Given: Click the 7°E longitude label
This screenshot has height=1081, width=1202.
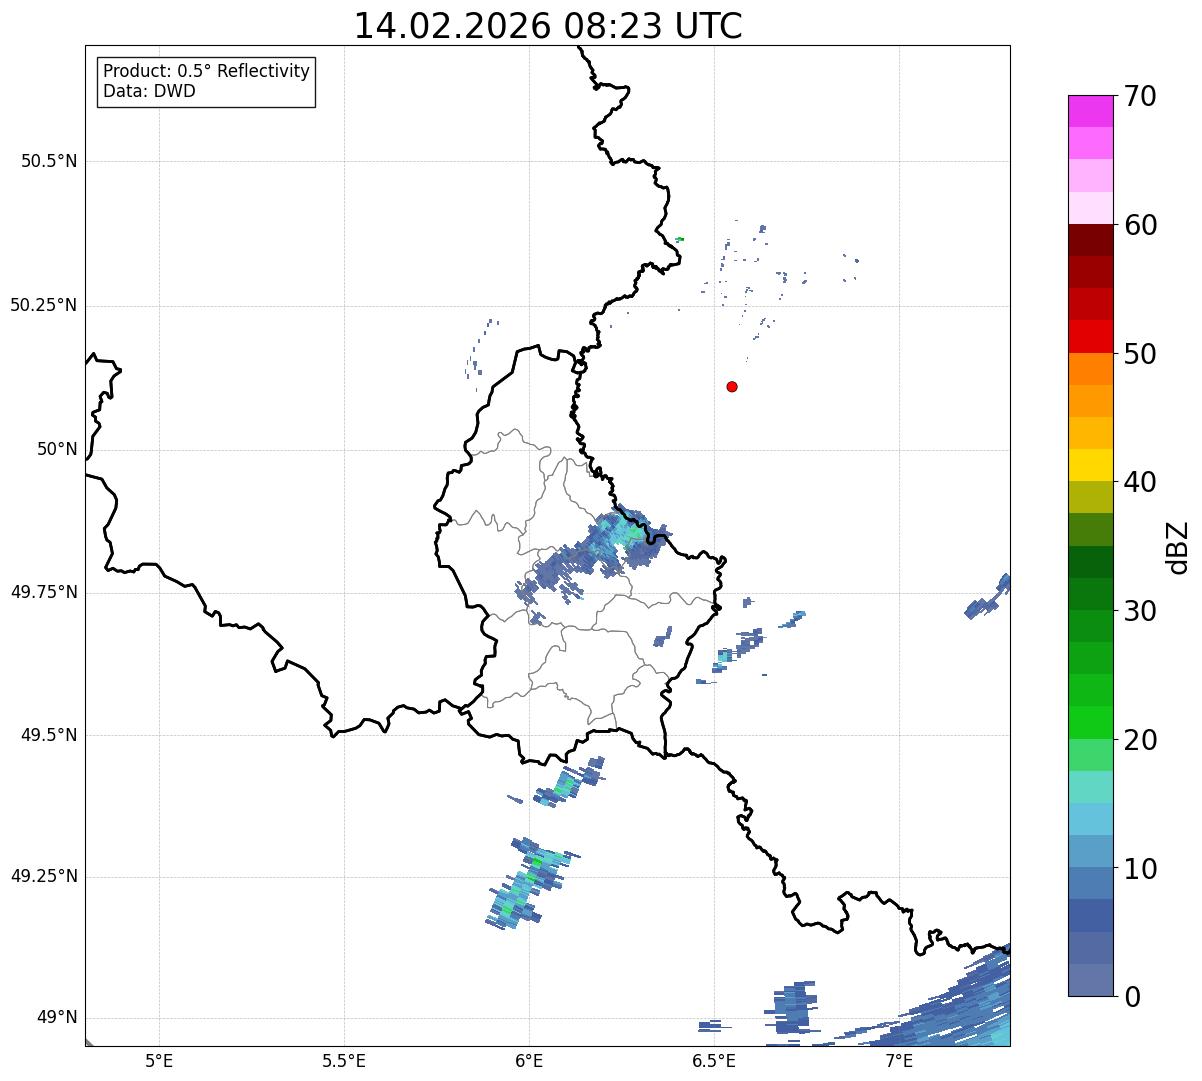Looking at the screenshot, I should point(899,1060).
